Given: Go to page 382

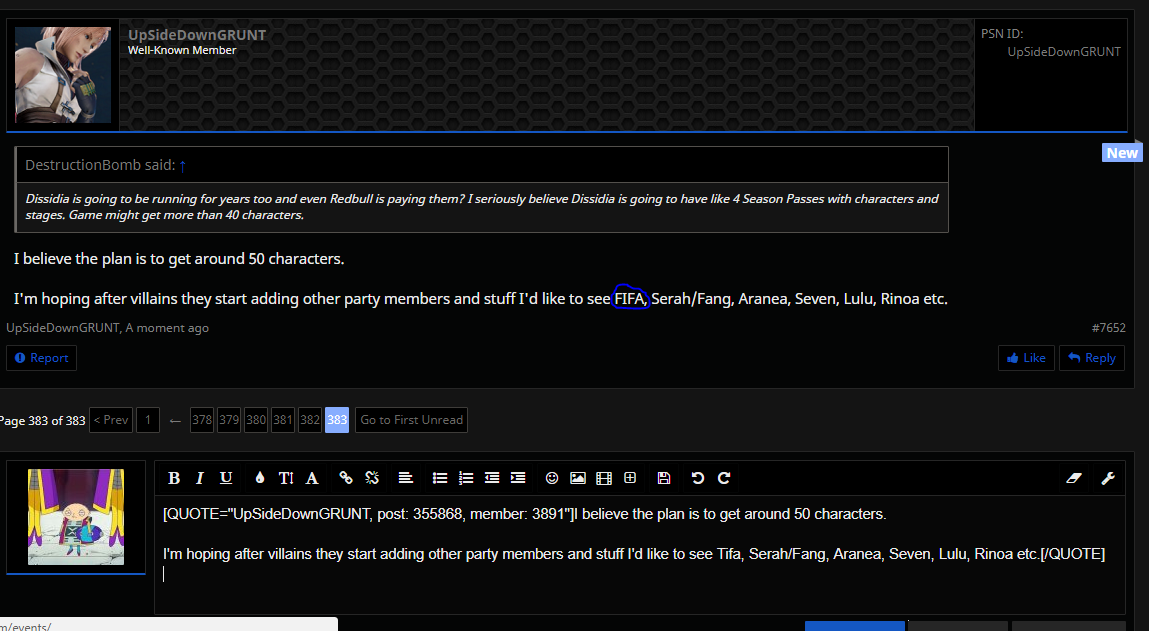Looking at the screenshot, I should coord(310,420).
